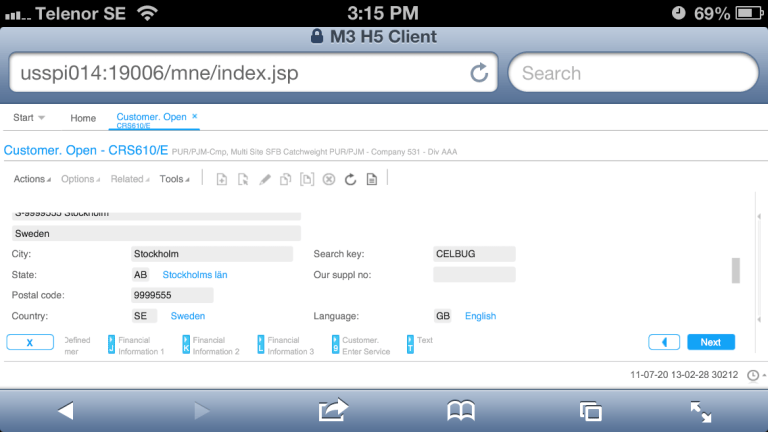
Task: Click the Next button
Action: 711,342
